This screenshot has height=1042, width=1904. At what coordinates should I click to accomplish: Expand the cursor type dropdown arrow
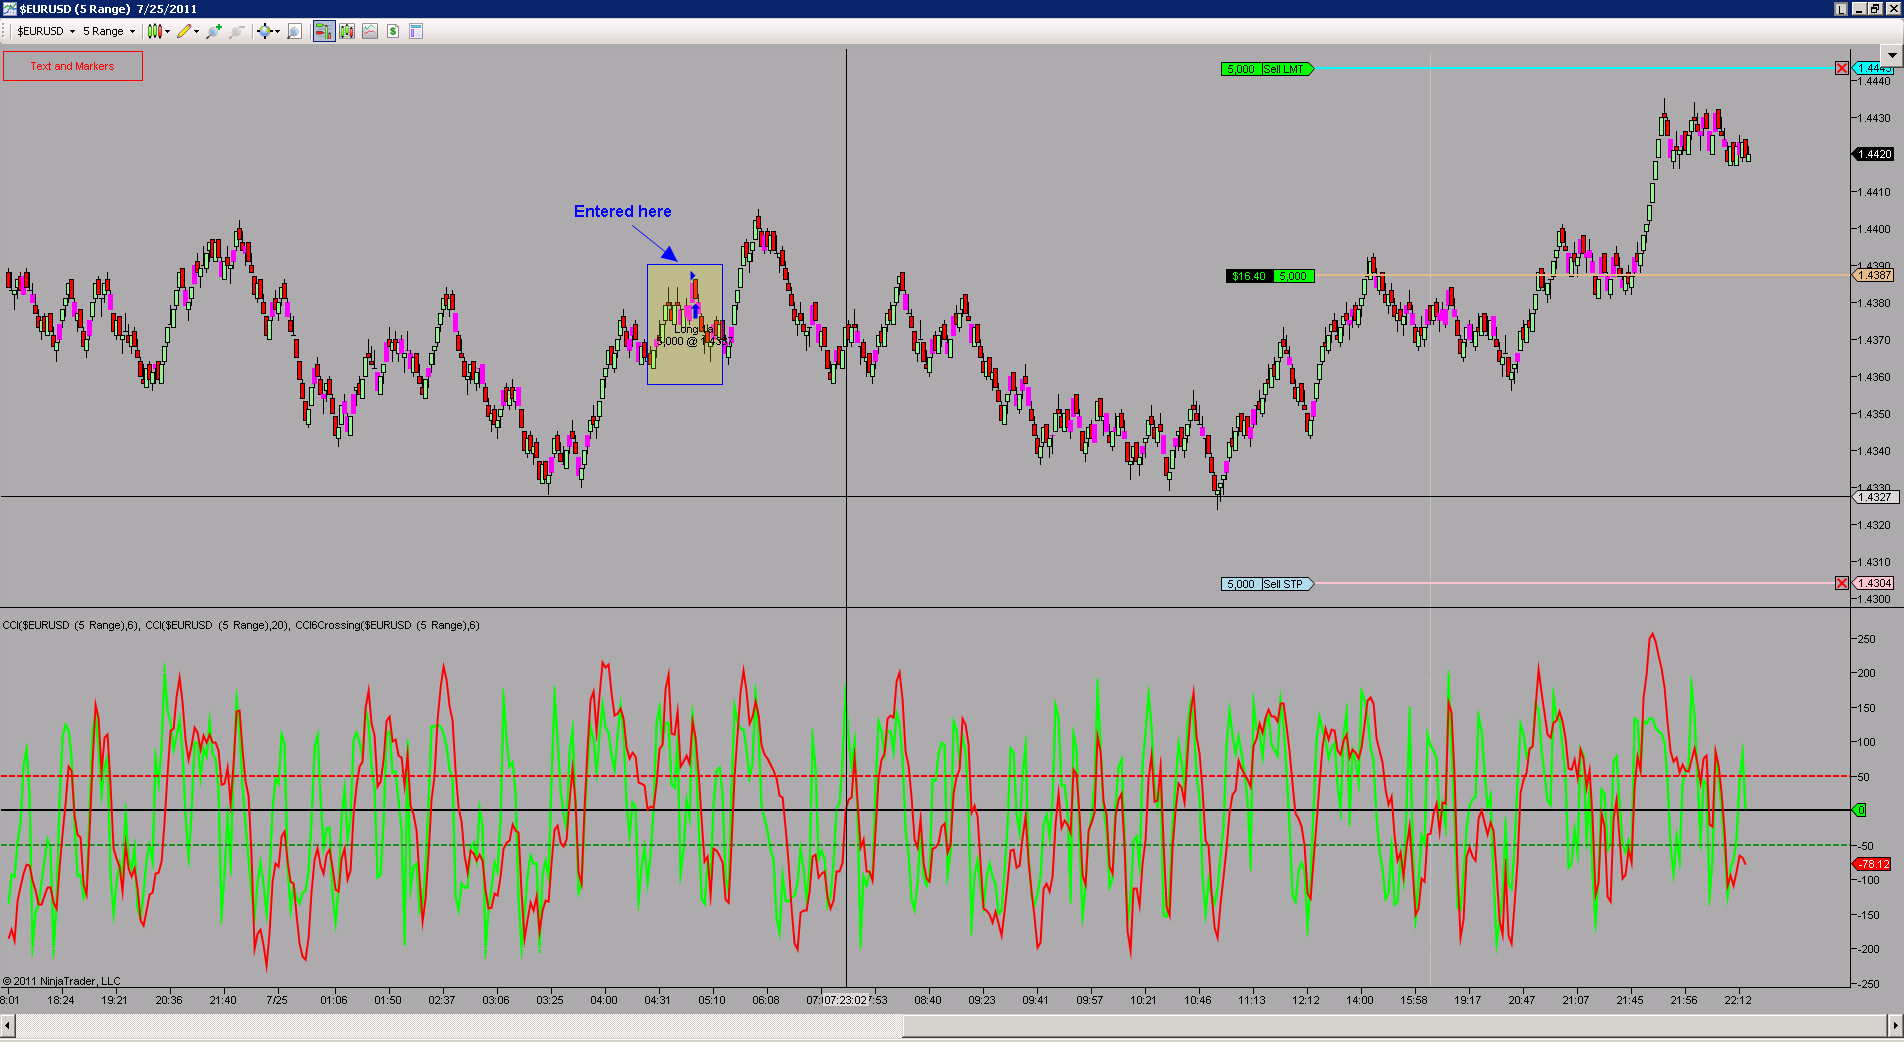click(x=277, y=31)
